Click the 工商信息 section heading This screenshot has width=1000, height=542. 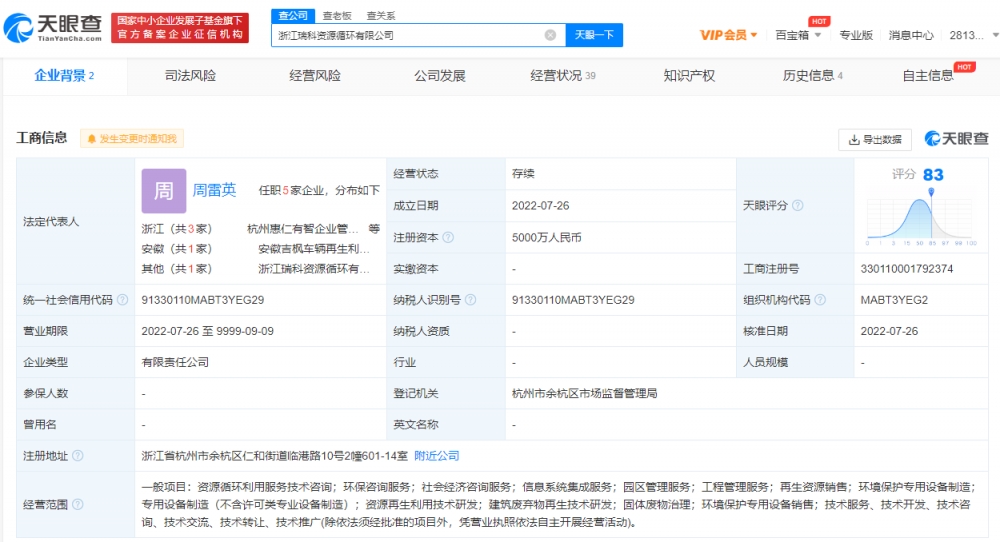pyautogui.click(x=41, y=138)
